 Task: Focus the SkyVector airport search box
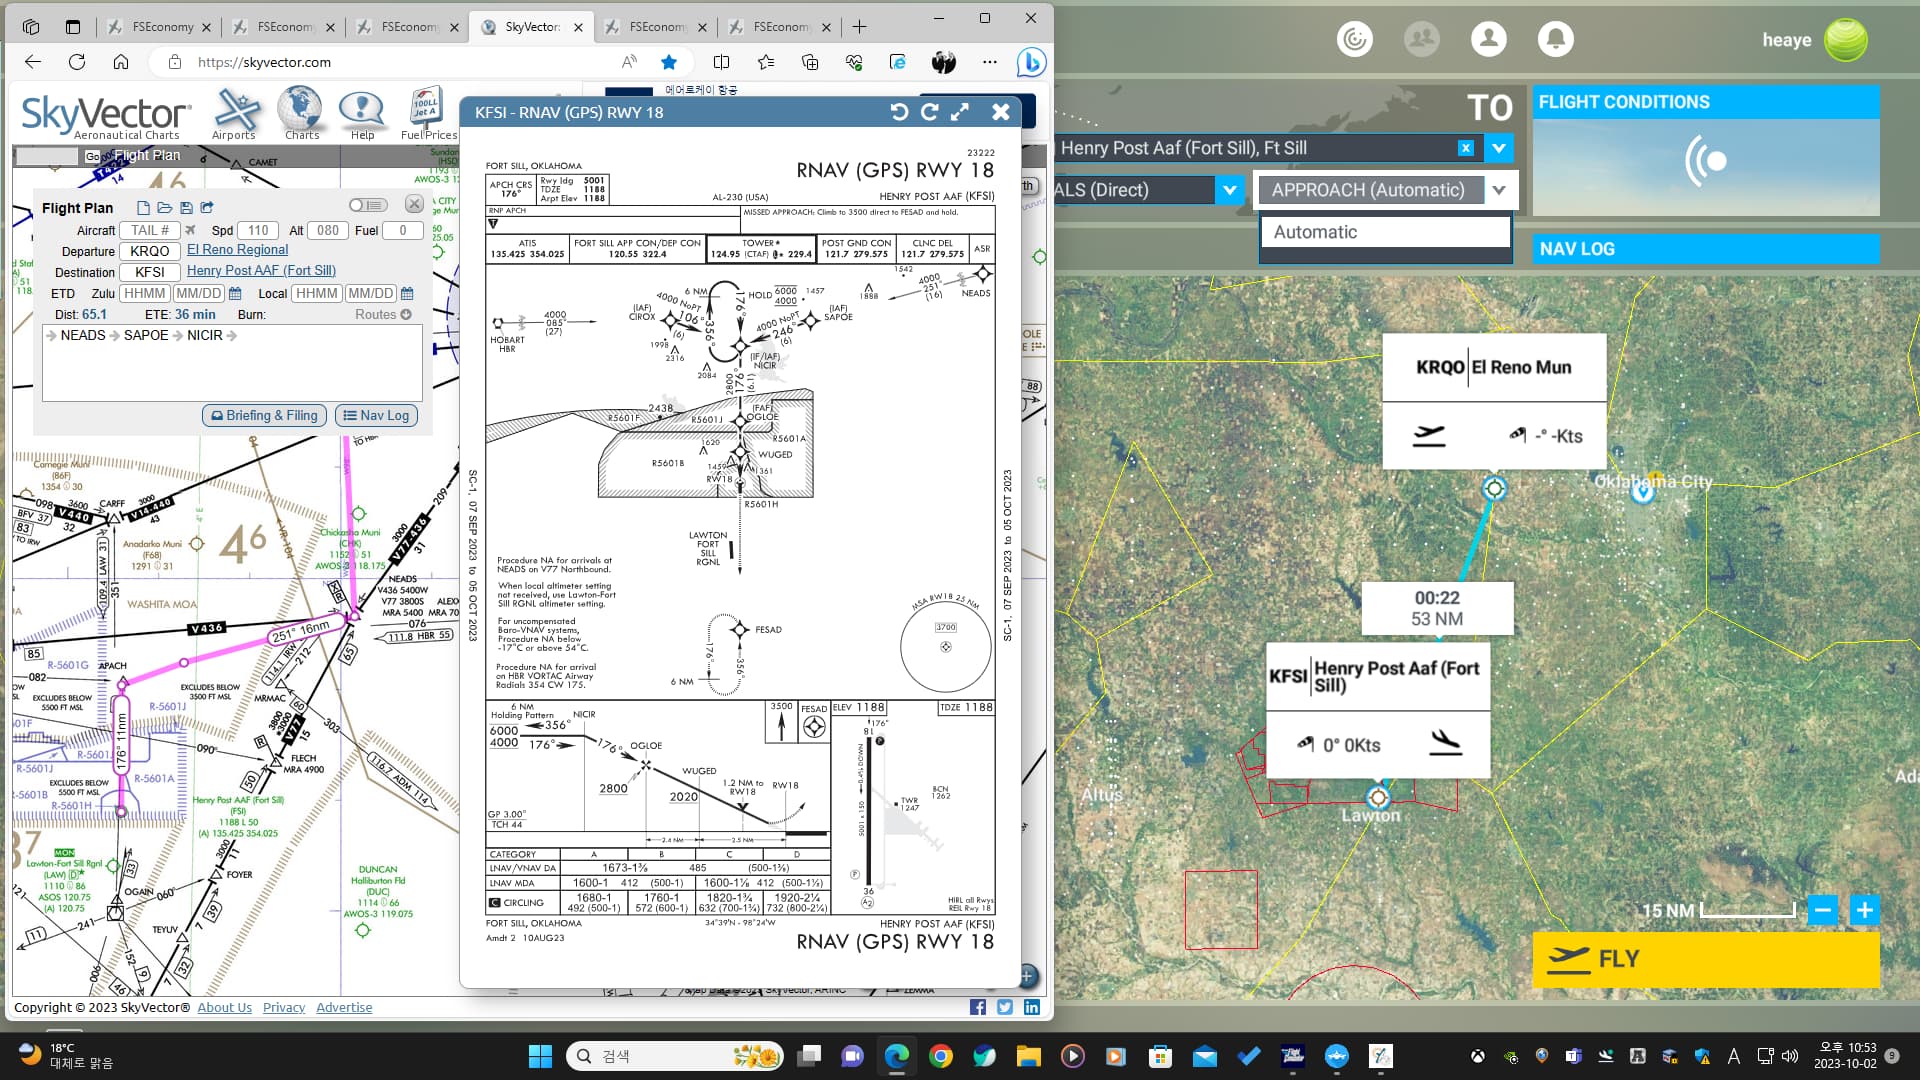click(47, 156)
